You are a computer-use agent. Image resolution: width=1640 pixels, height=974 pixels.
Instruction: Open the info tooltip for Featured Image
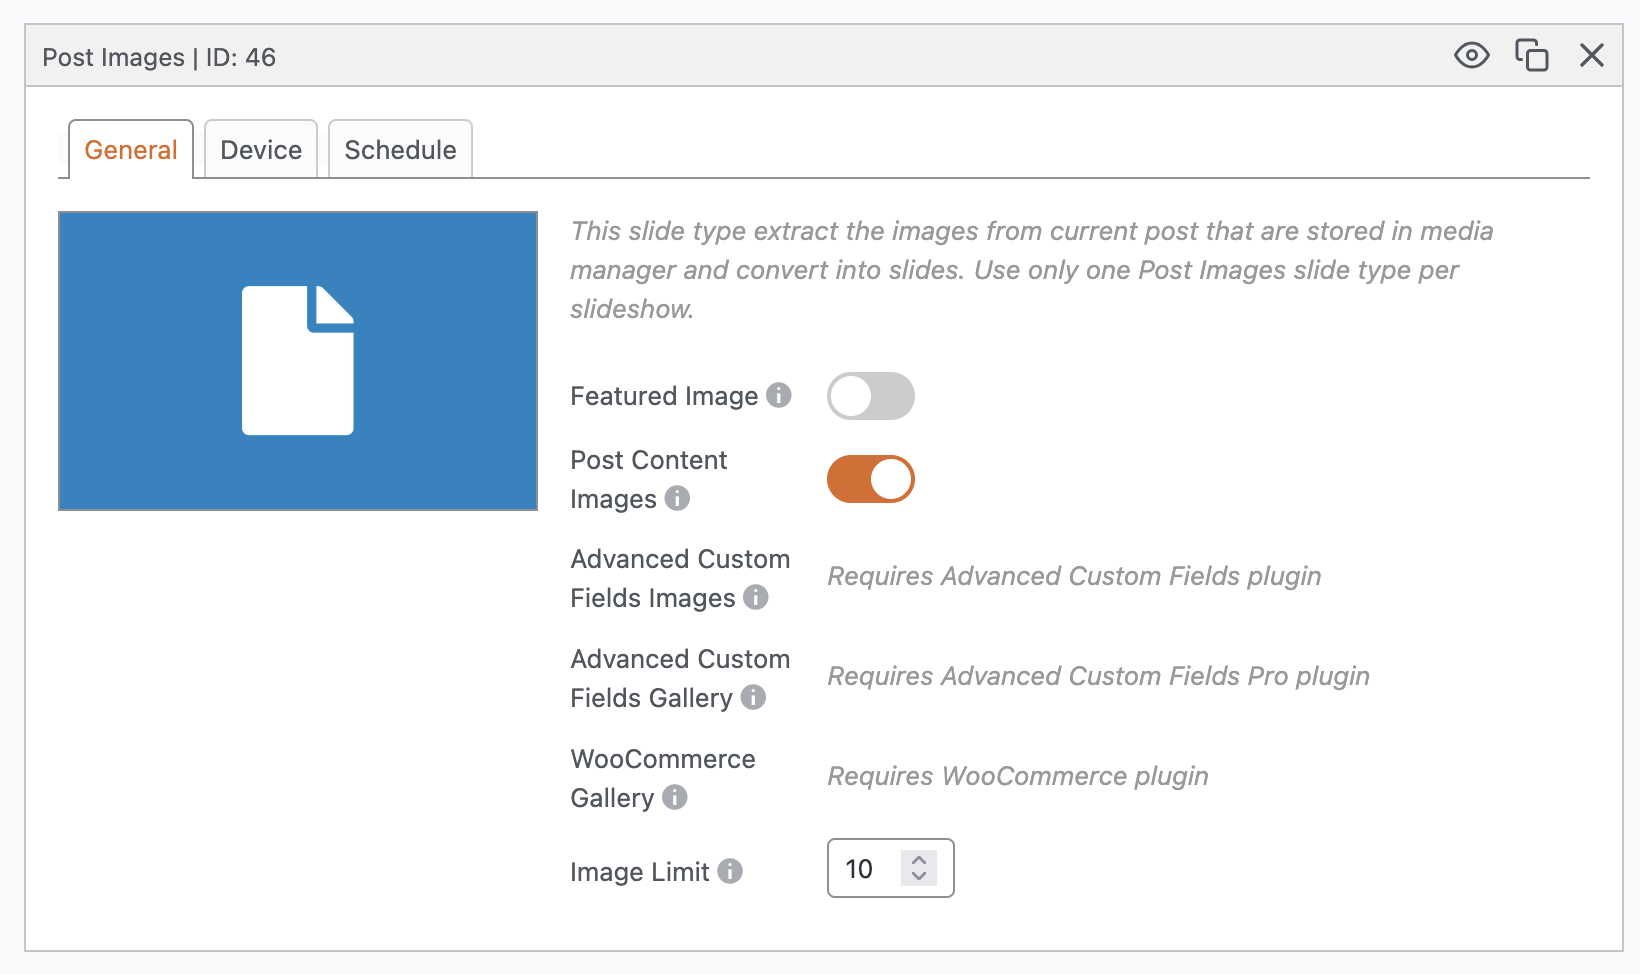pos(779,396)
